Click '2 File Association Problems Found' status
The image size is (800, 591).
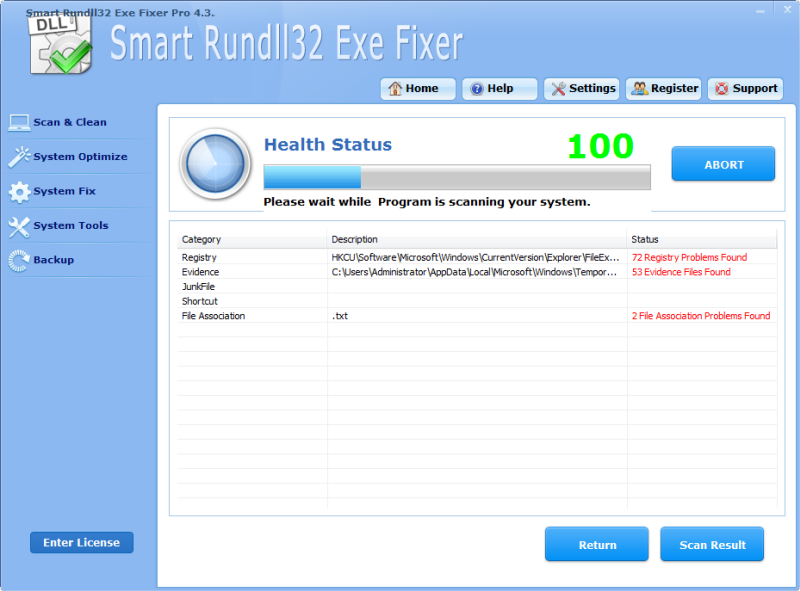click(701, 316)
